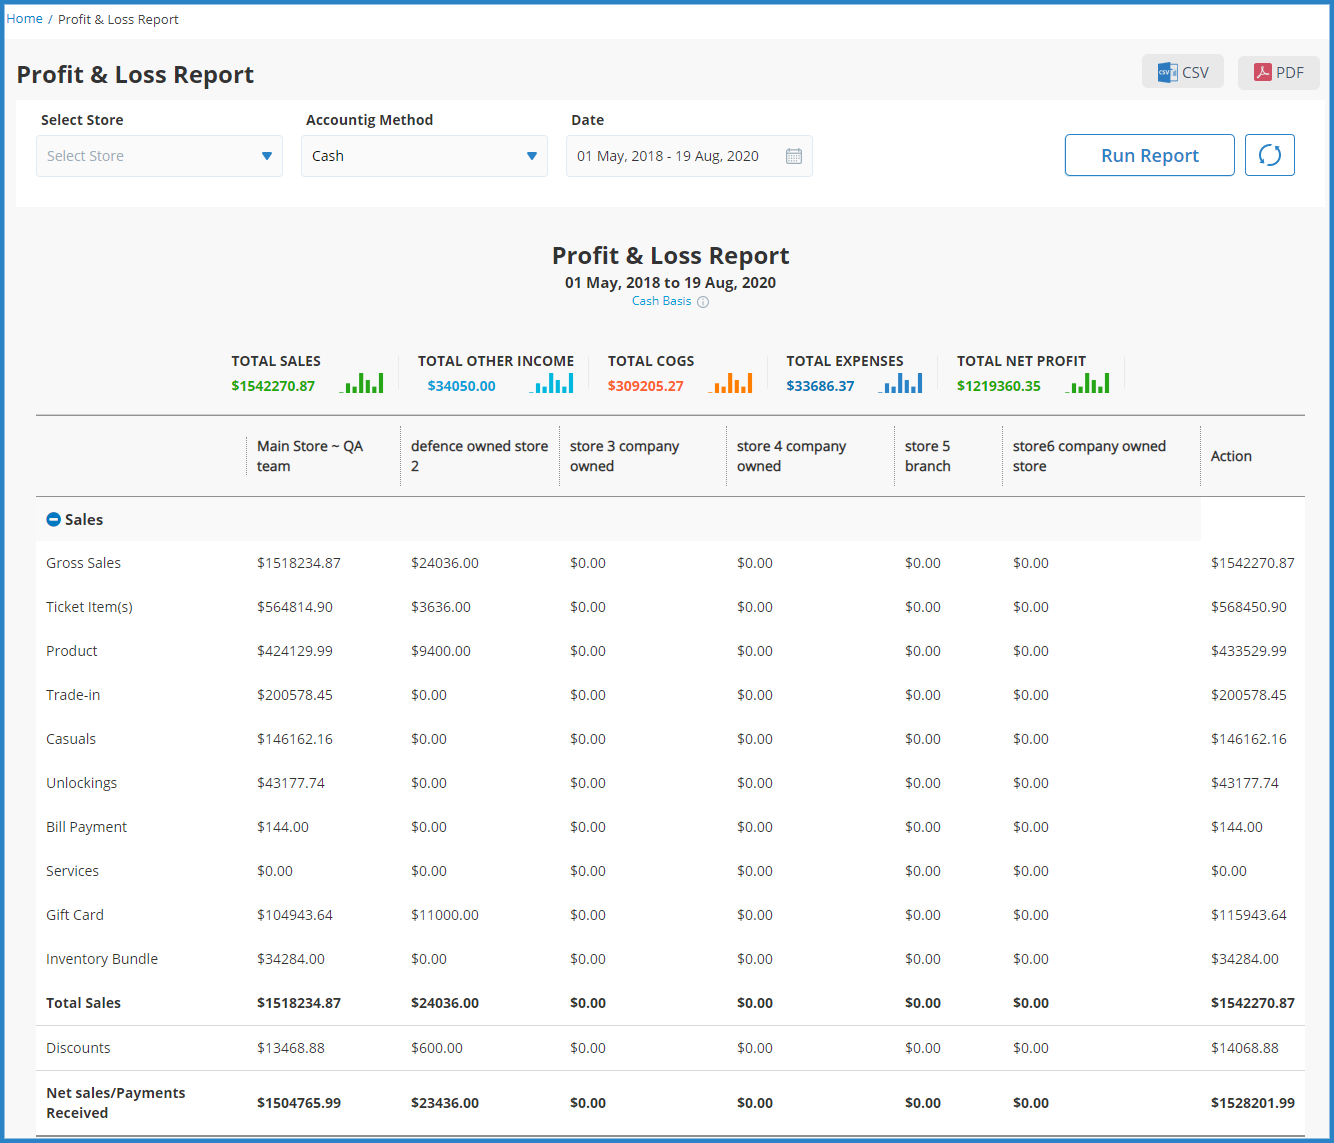
Task: Click the Net sales total $1528201.99
Action: click(1253, 1103)
